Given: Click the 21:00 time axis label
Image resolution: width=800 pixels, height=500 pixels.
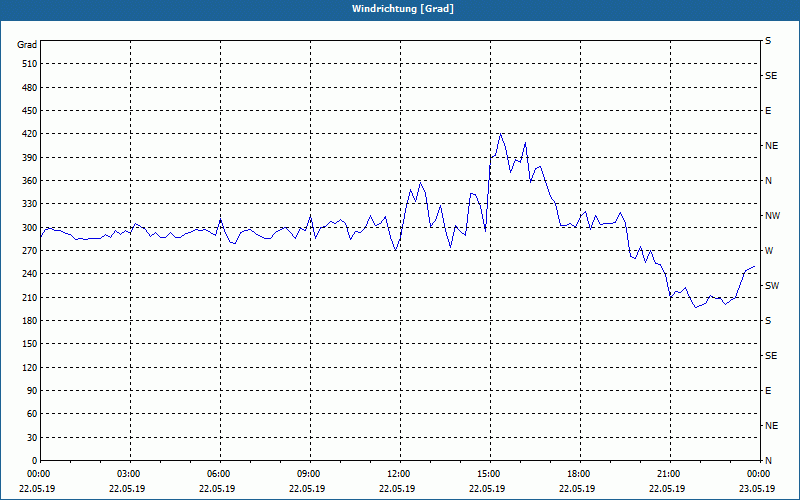Looking at the screenshot, I should pyautogui.click(x=669, y=473).
